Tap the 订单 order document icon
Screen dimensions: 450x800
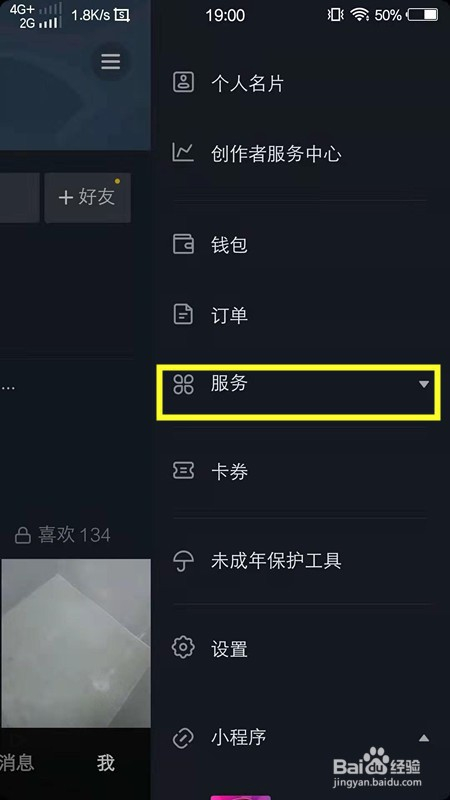pos(183,314)
